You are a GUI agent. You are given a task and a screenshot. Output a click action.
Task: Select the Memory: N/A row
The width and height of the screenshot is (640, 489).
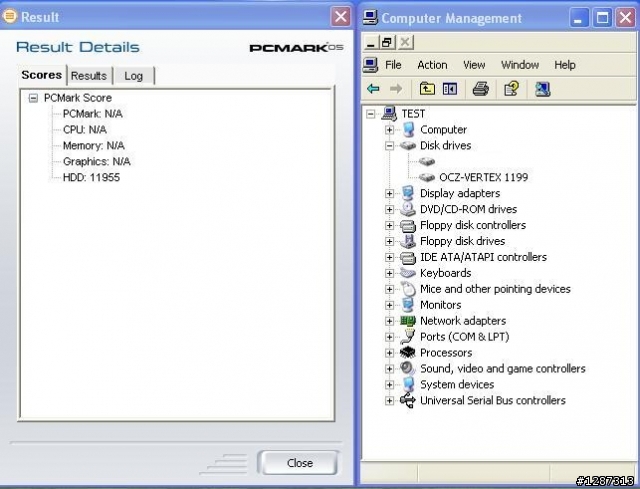pyautogui.click(x=94, y=146)
